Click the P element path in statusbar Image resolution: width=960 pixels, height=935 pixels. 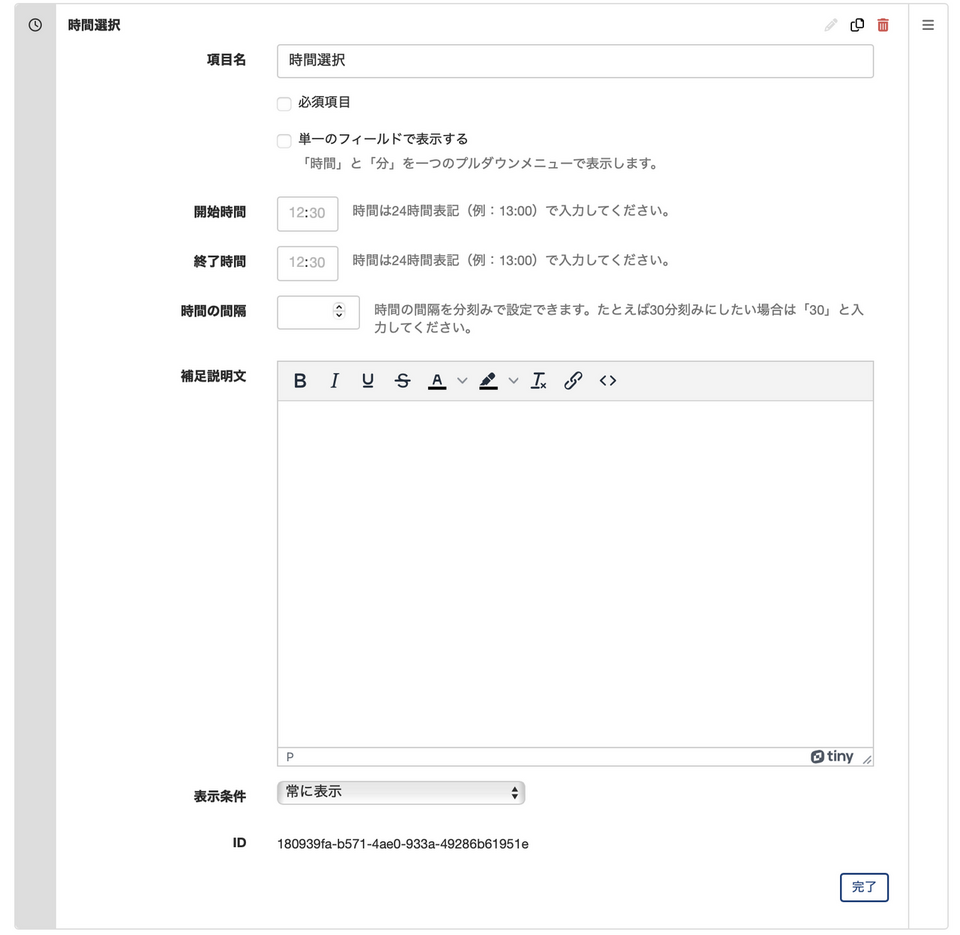tap(290, 757)
